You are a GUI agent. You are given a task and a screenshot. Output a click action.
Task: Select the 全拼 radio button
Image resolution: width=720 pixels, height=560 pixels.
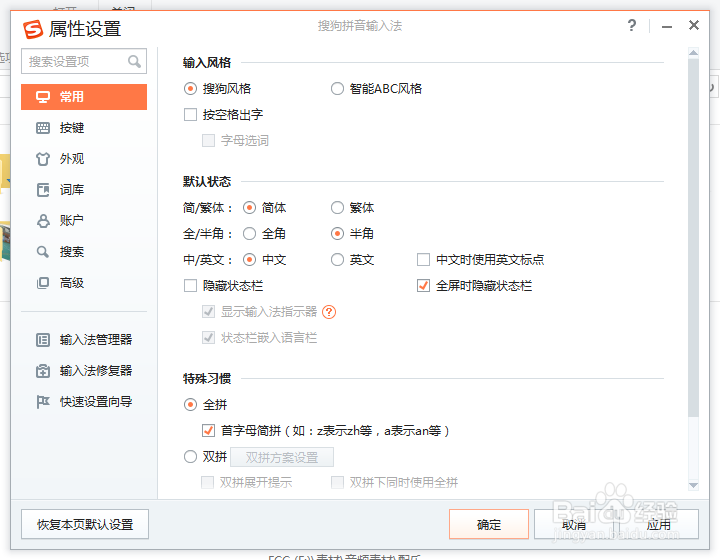tap(190, 405)
